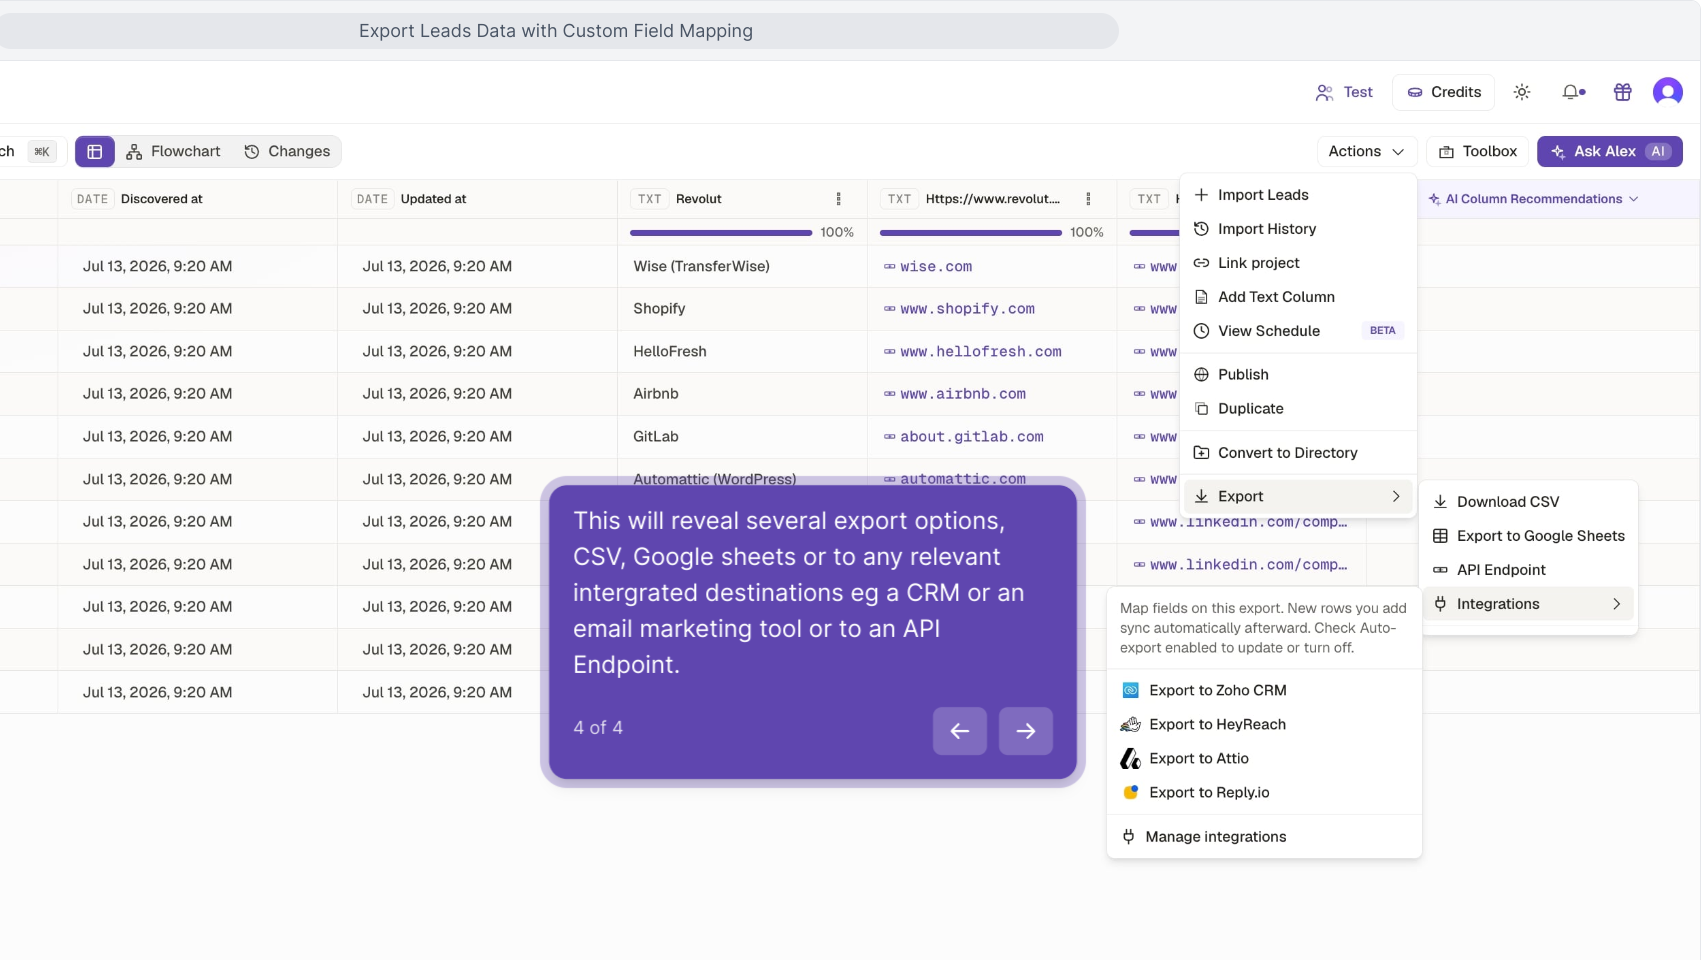Click the Ask Alex AI button
The width and height of the screenshot is (1702, 960).
pyautogui.click(x=1610, y=151)
